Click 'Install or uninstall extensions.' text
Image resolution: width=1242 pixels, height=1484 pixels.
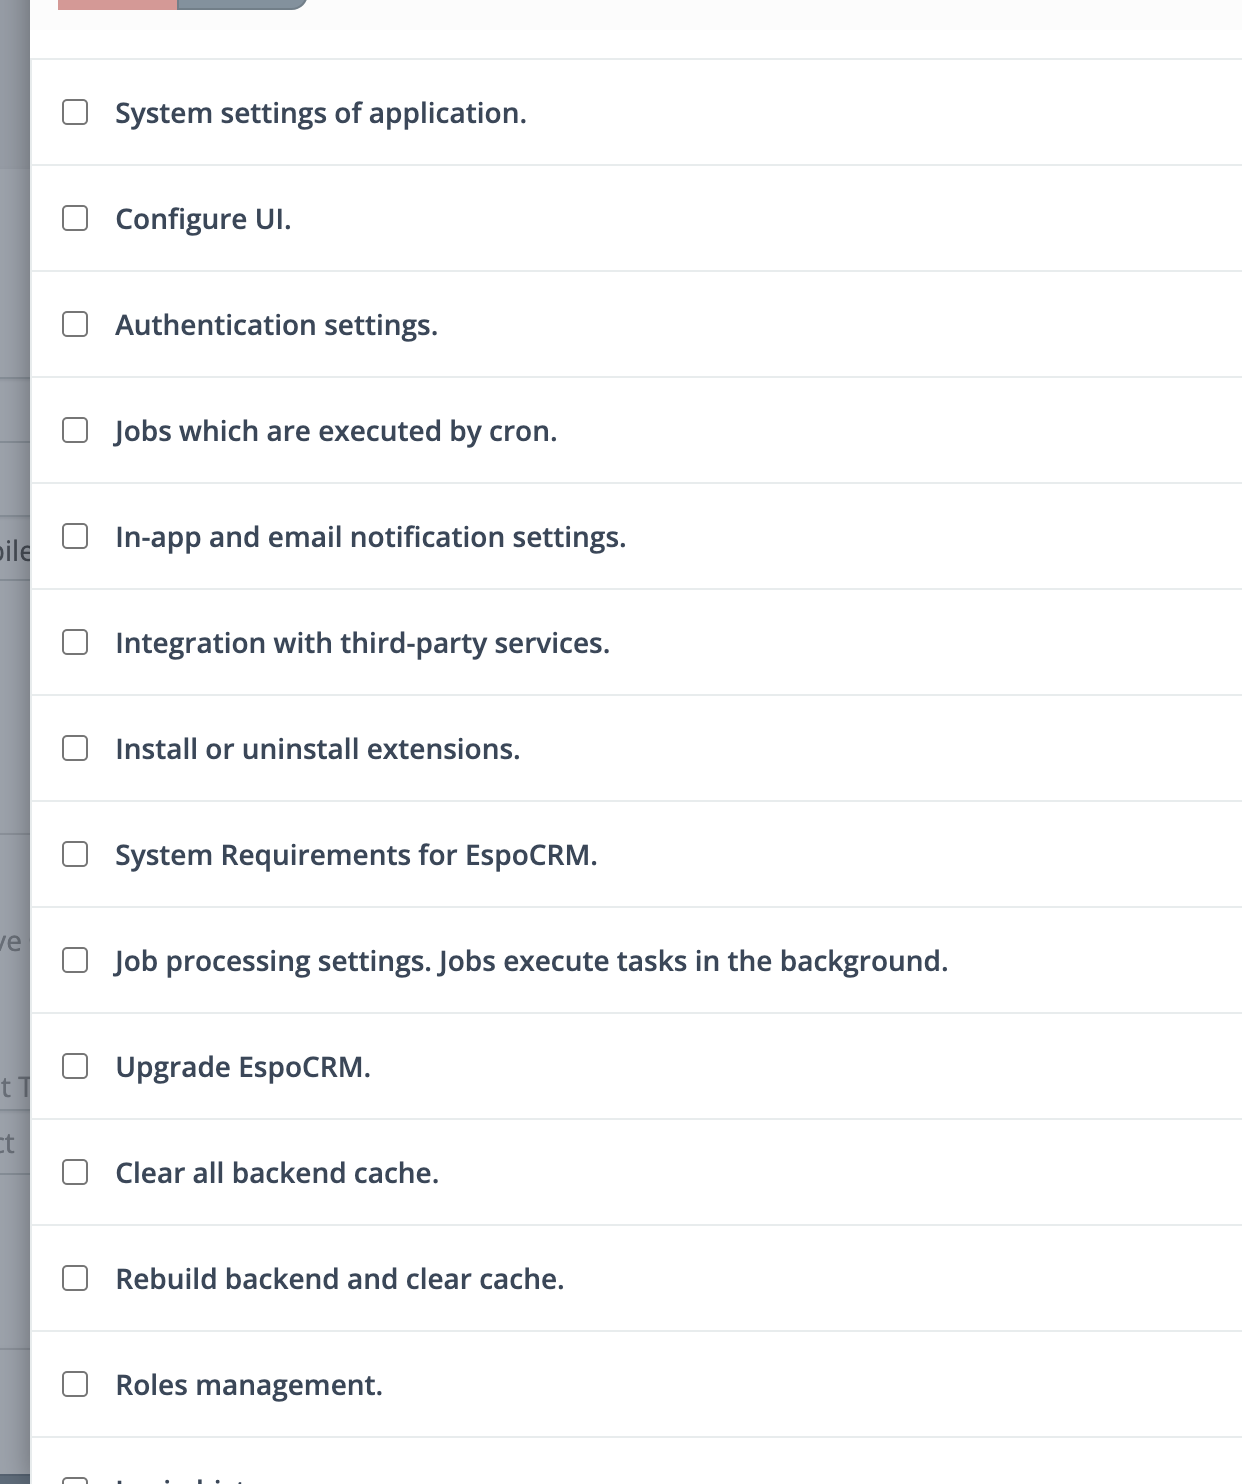(x=318, y=749)
